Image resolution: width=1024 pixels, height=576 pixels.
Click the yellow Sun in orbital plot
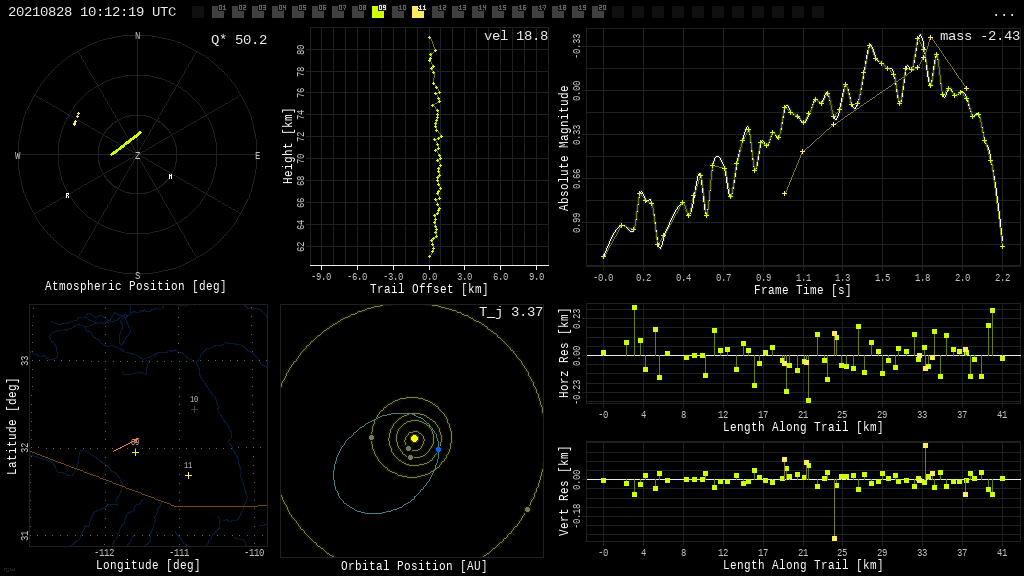414,438
